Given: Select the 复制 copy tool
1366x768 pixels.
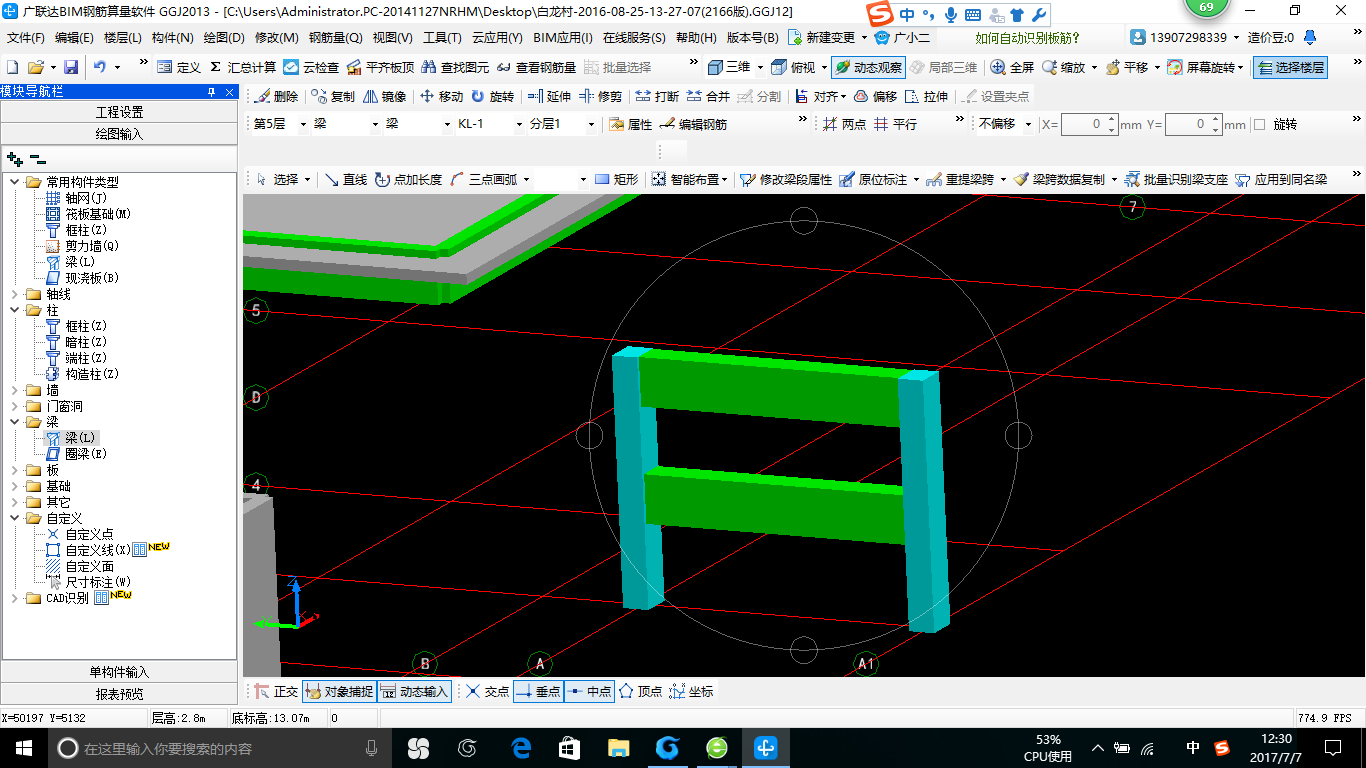Looking at the screenshot, I should (x=333, y=97).
